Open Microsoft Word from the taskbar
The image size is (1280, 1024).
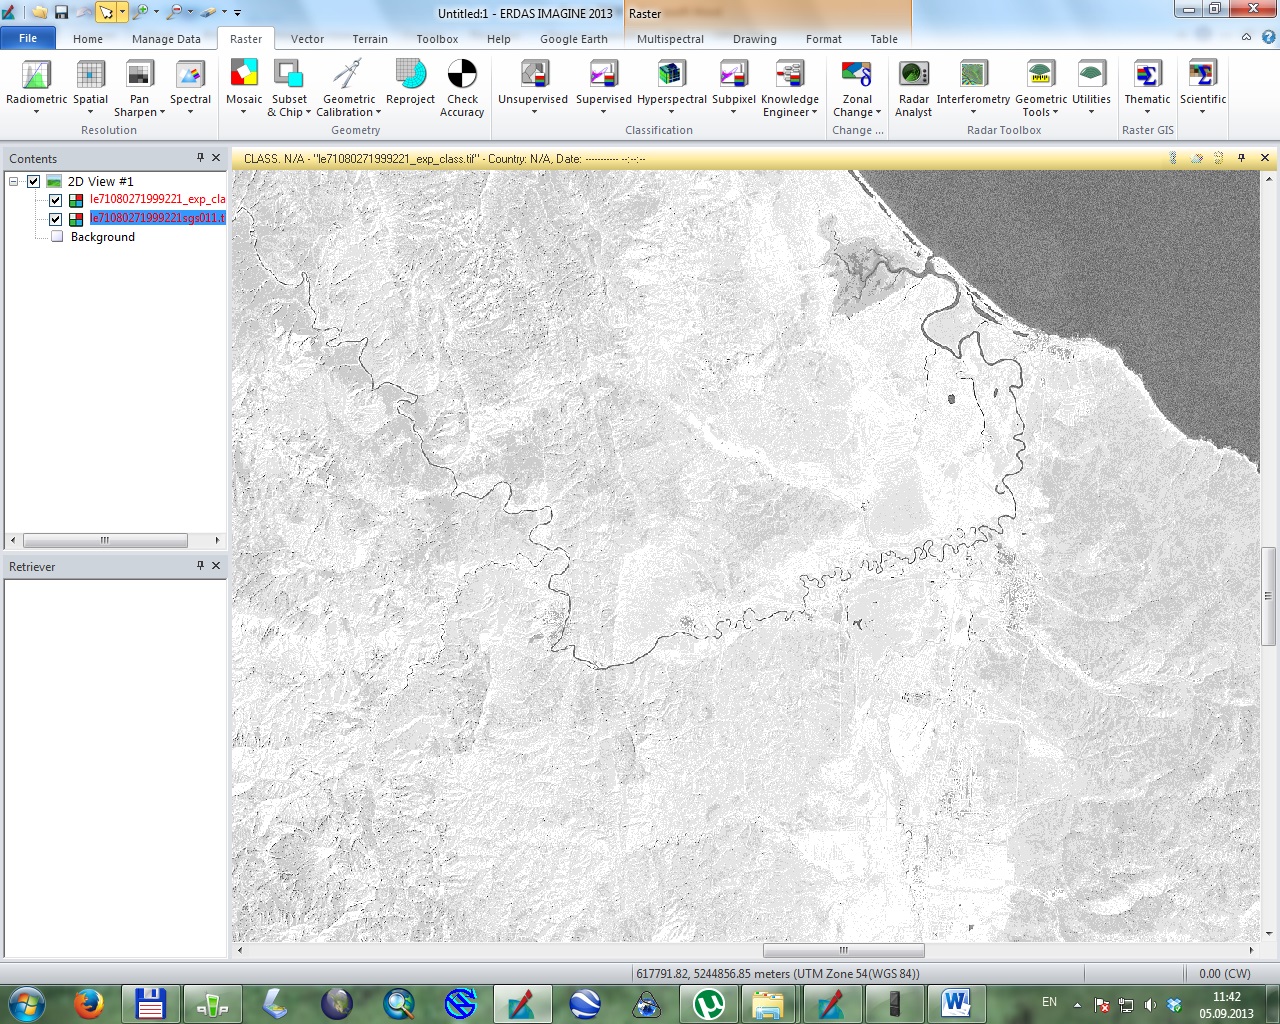pyautogui.click(x=956, y=1003)
